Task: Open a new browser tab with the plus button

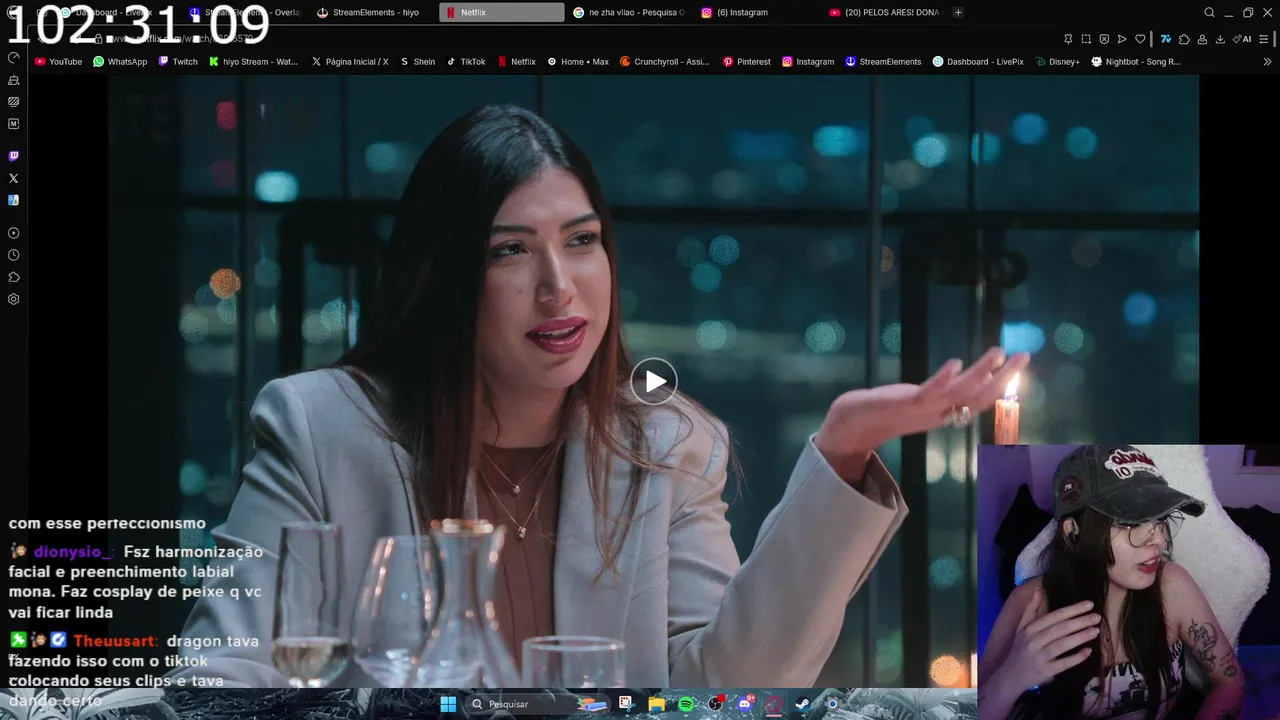Action: point(958,12)
